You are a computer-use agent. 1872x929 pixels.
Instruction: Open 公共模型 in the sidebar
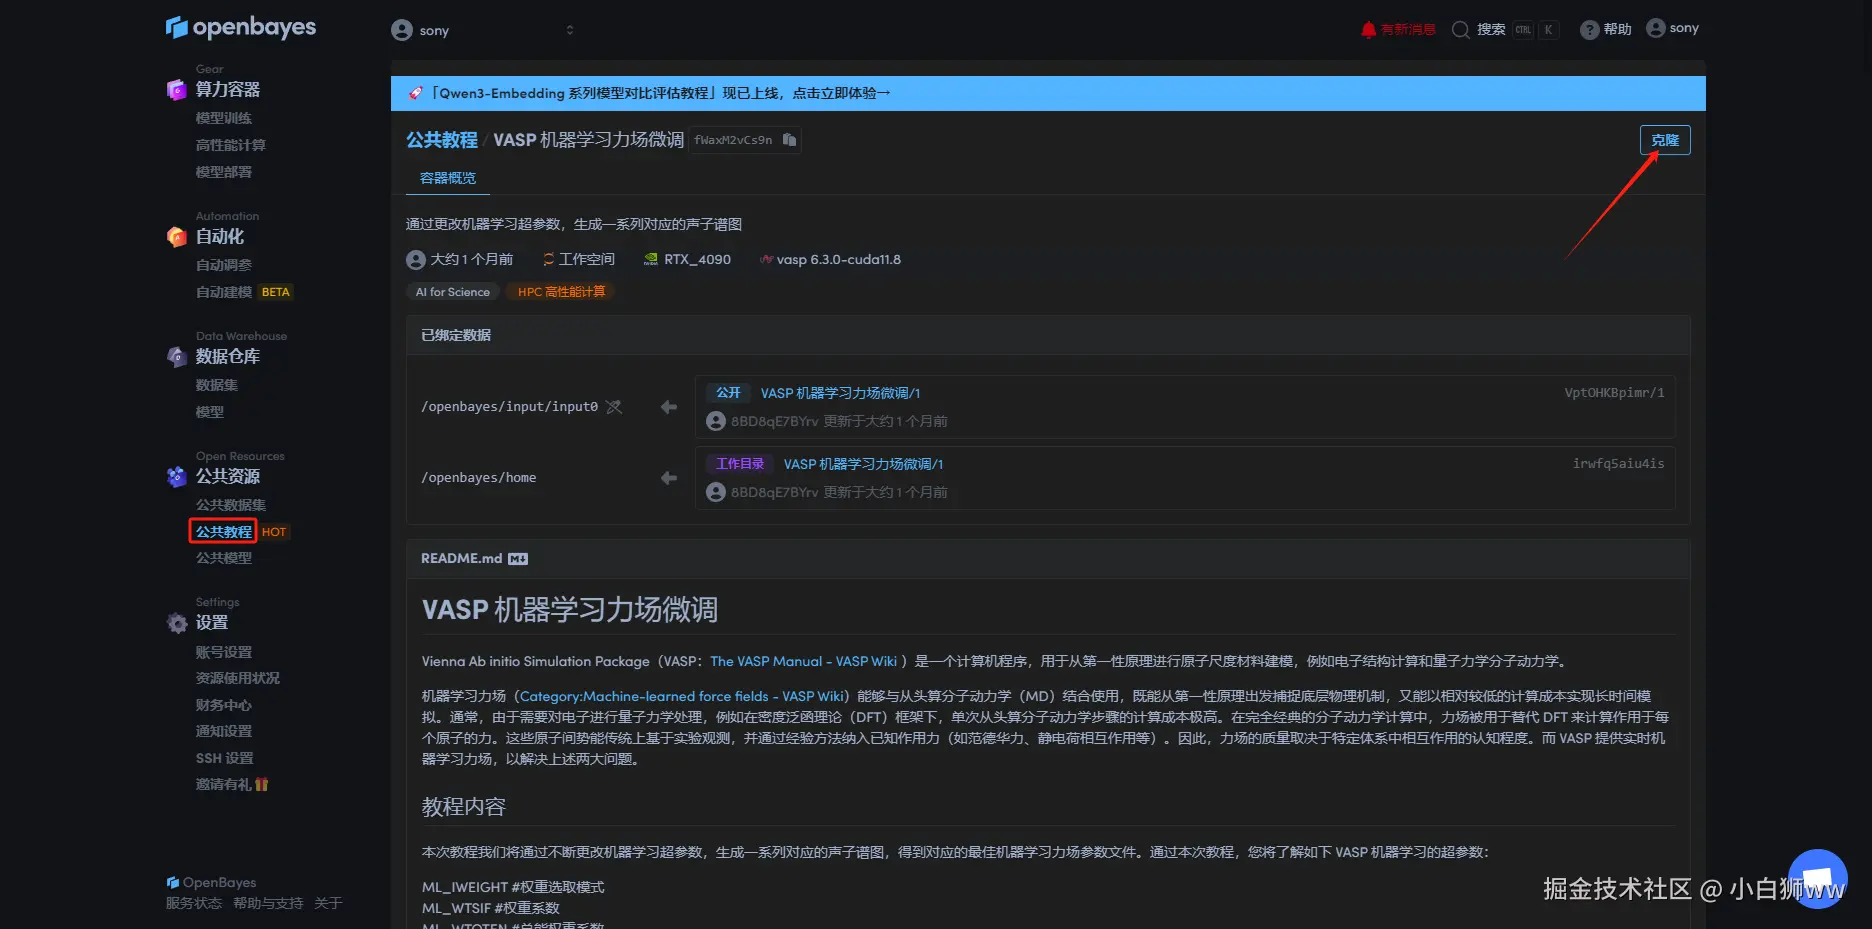224,558
